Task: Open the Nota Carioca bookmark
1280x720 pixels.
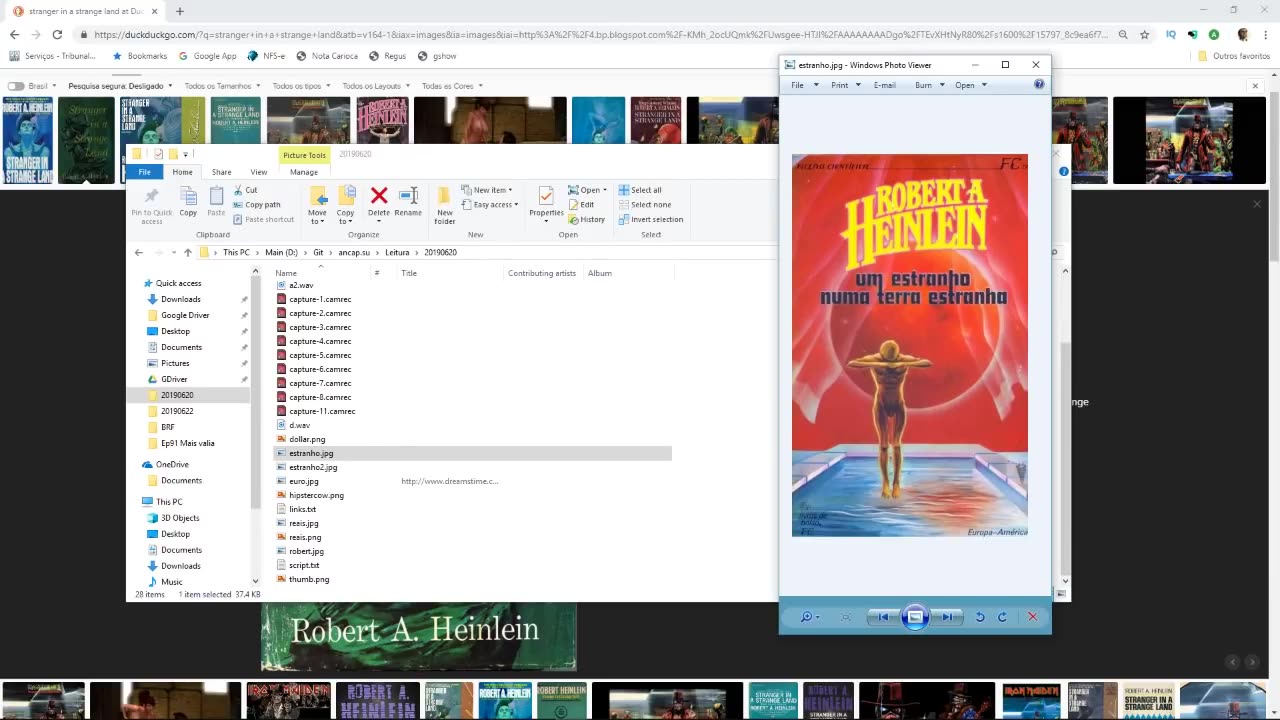Action: [x=326, y=56]
